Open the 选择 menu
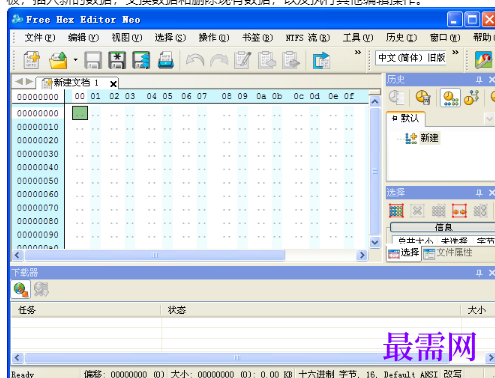The width and height of the screenshot is (495, 378). pos(170,38)
